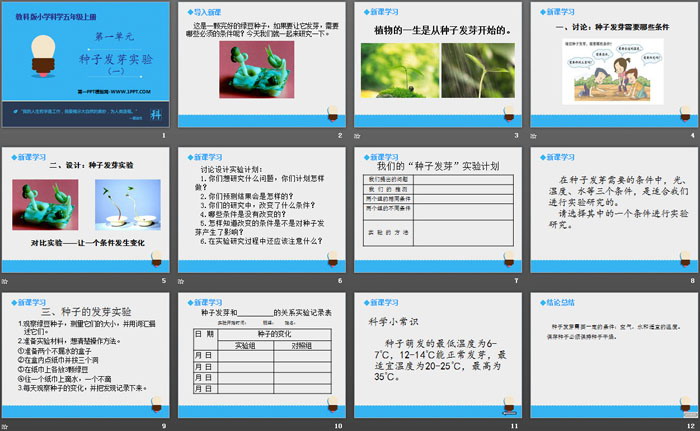Click slide number 2 label

tap(340, 135)
